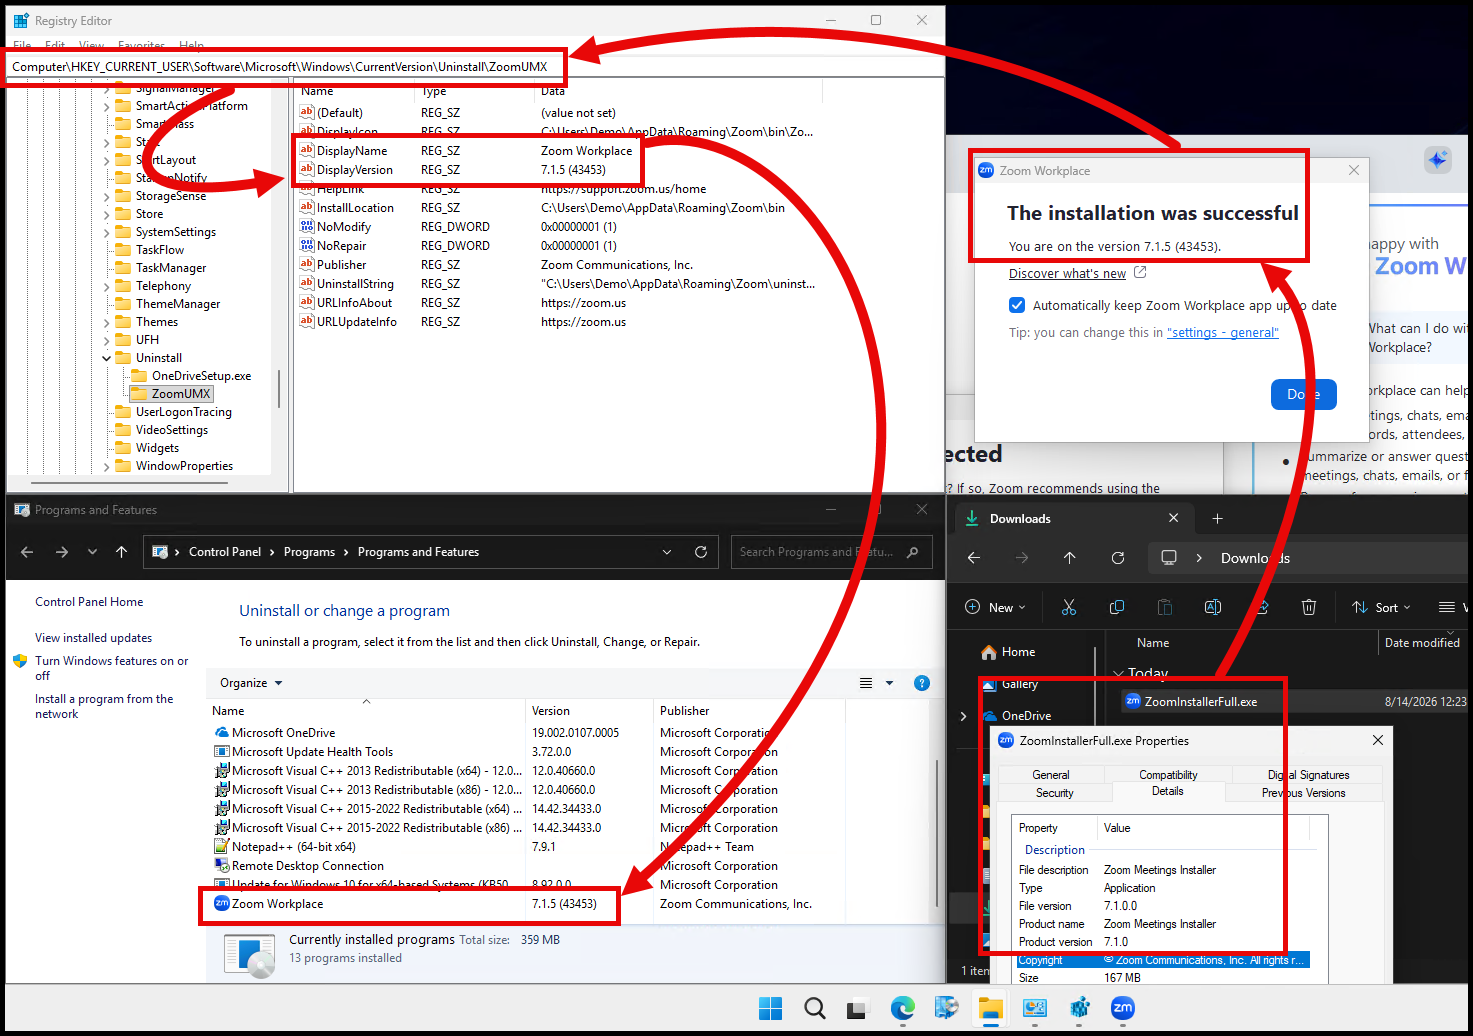Click the Registry Editor address bar

tap(286, 67)
